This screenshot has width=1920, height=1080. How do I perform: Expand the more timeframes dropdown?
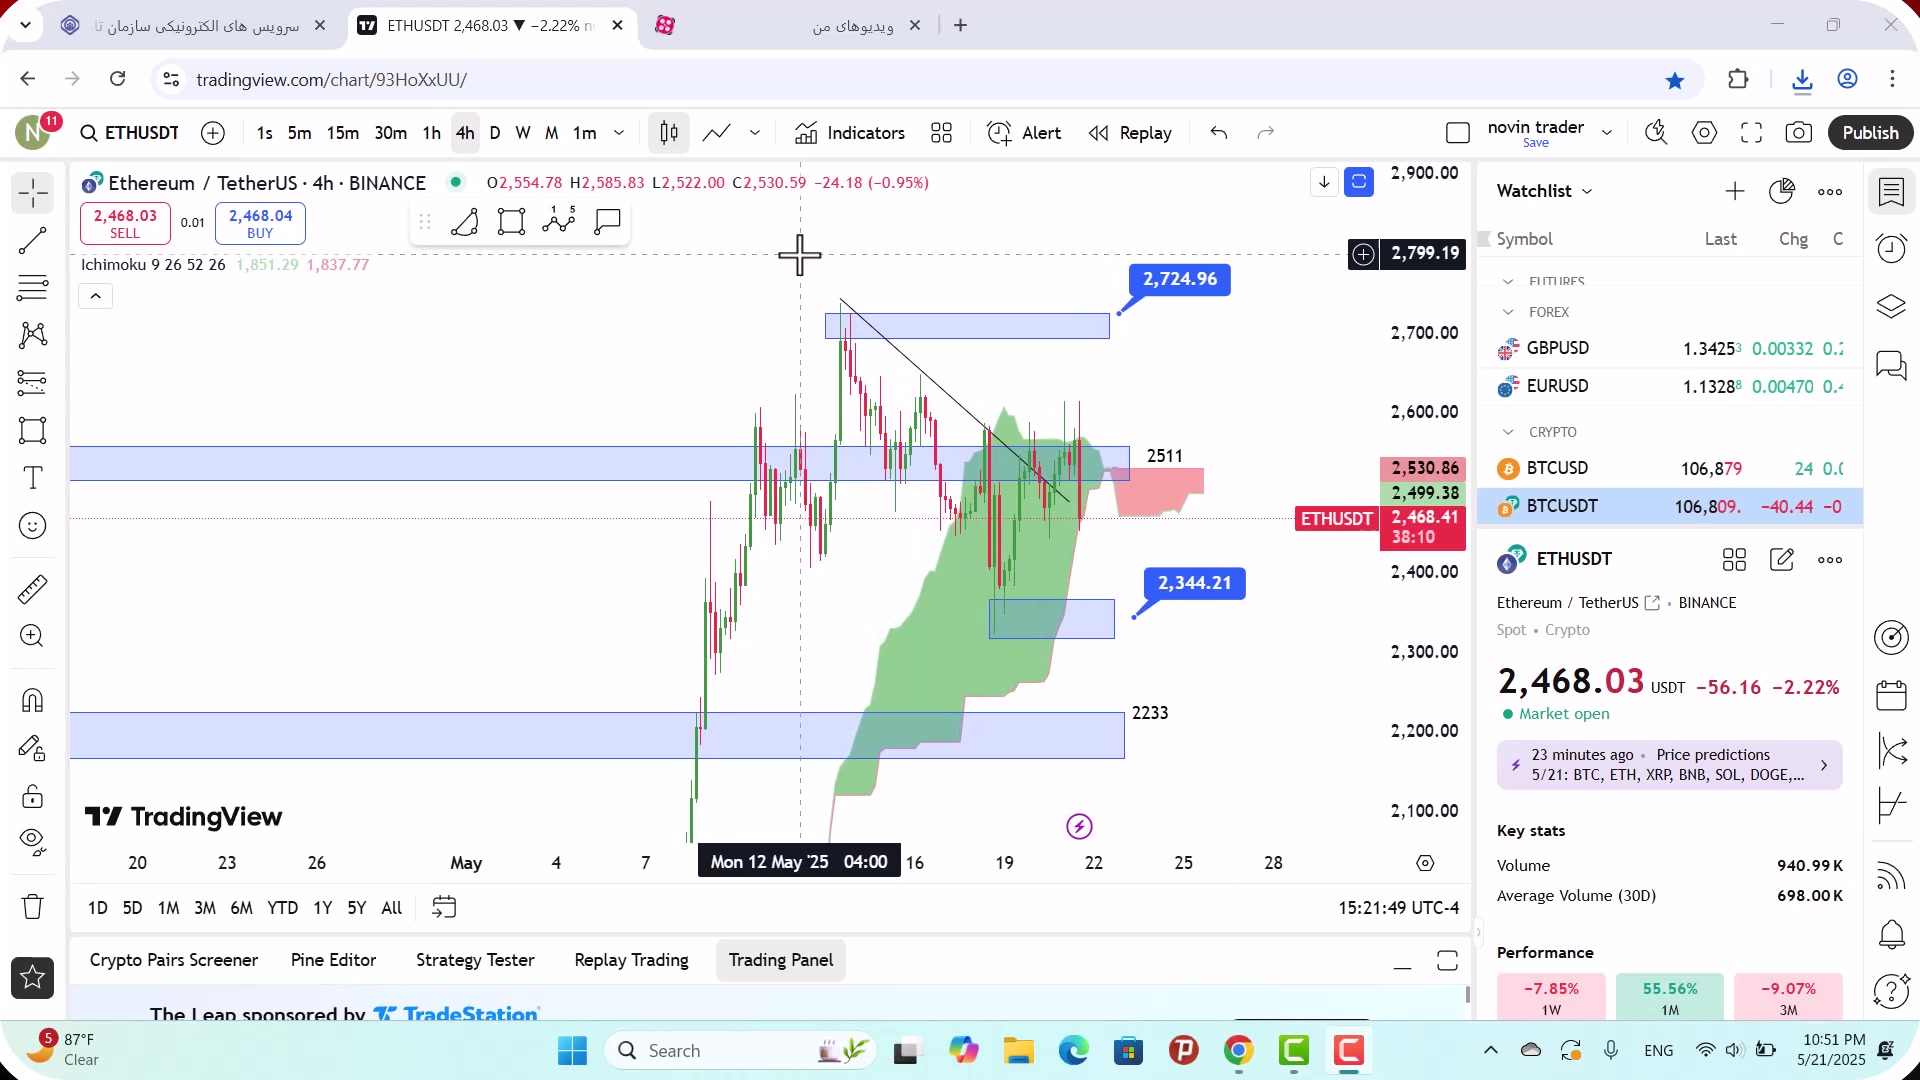tap(619, 133)
